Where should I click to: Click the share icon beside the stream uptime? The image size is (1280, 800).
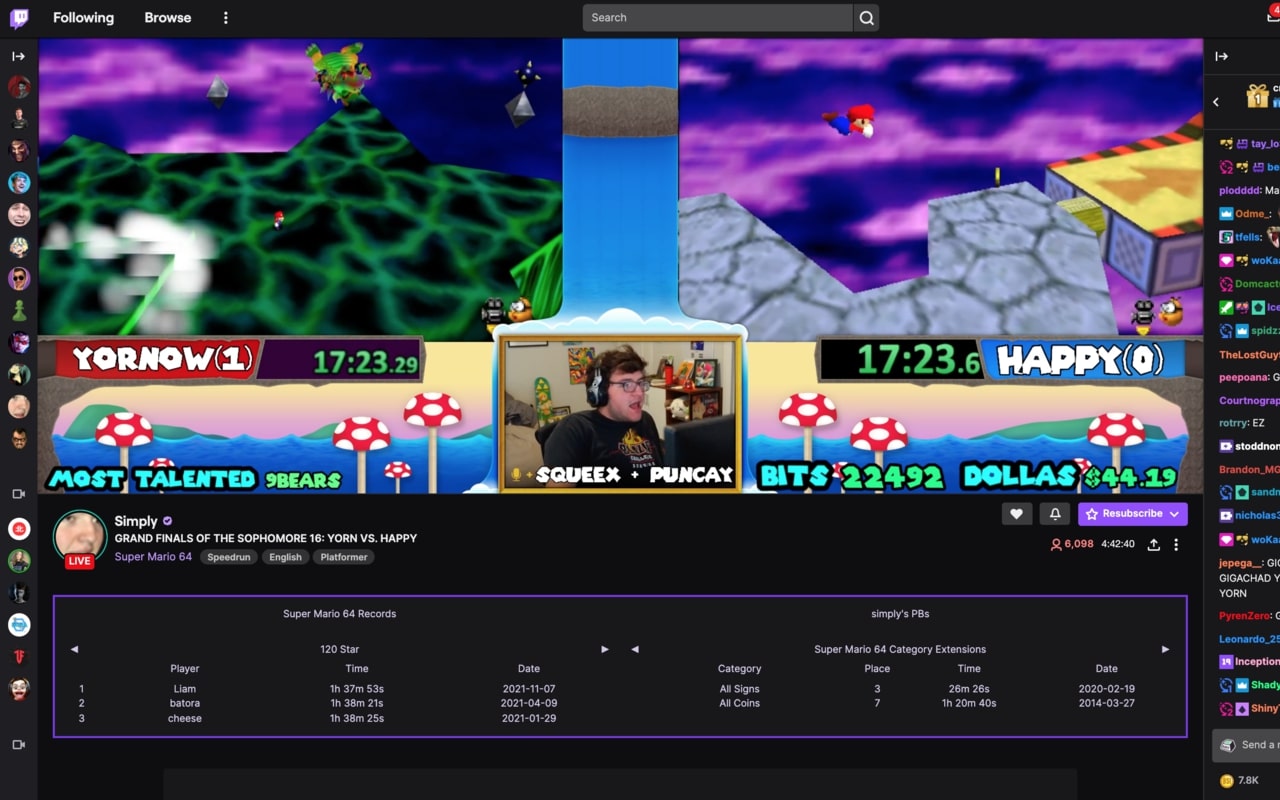[x=1153, y=544]
